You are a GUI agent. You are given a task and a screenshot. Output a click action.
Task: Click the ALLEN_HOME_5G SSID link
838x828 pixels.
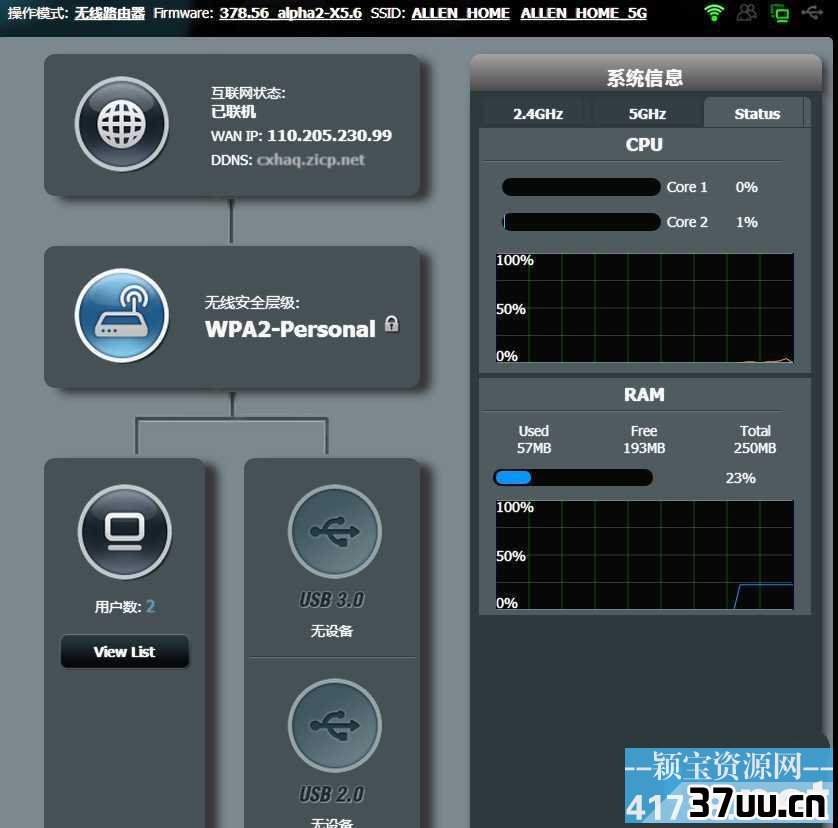tap(584, 13)
